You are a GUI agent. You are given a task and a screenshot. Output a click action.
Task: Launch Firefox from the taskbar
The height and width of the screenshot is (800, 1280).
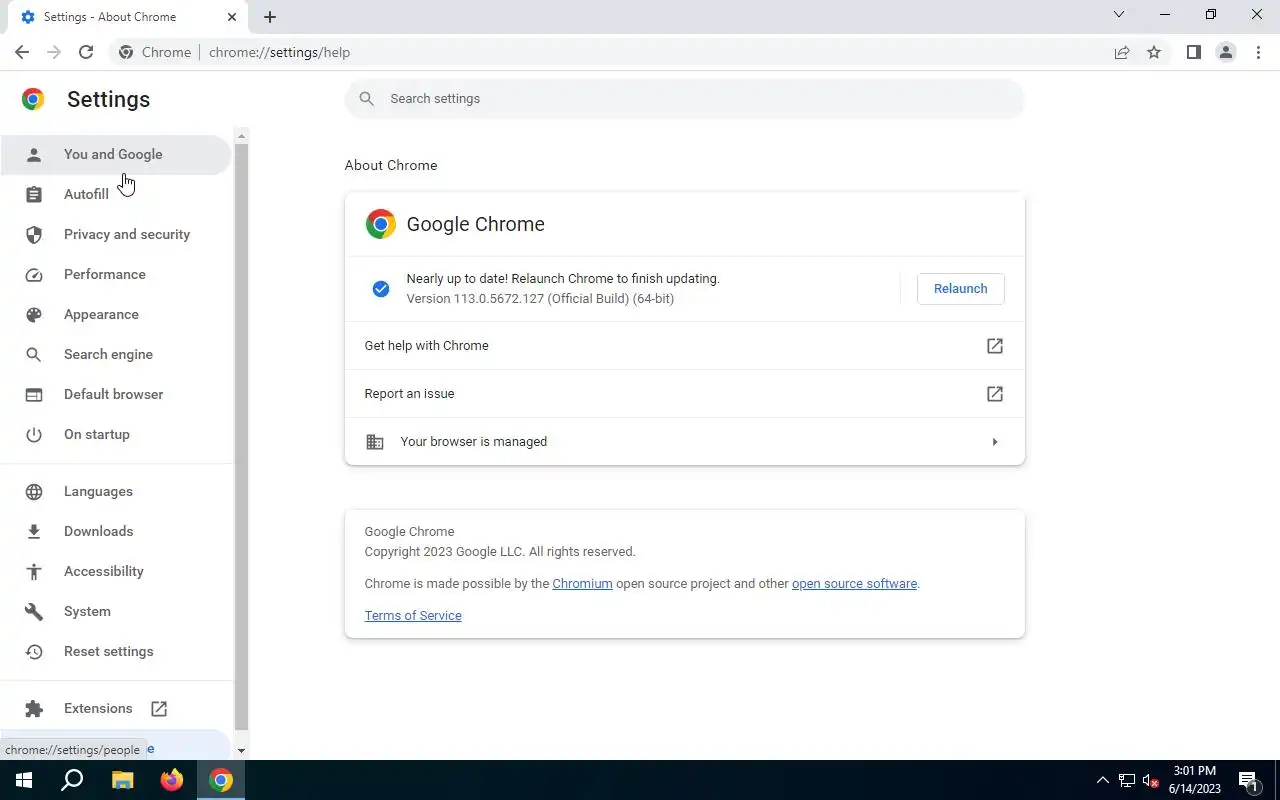[172, 780]
